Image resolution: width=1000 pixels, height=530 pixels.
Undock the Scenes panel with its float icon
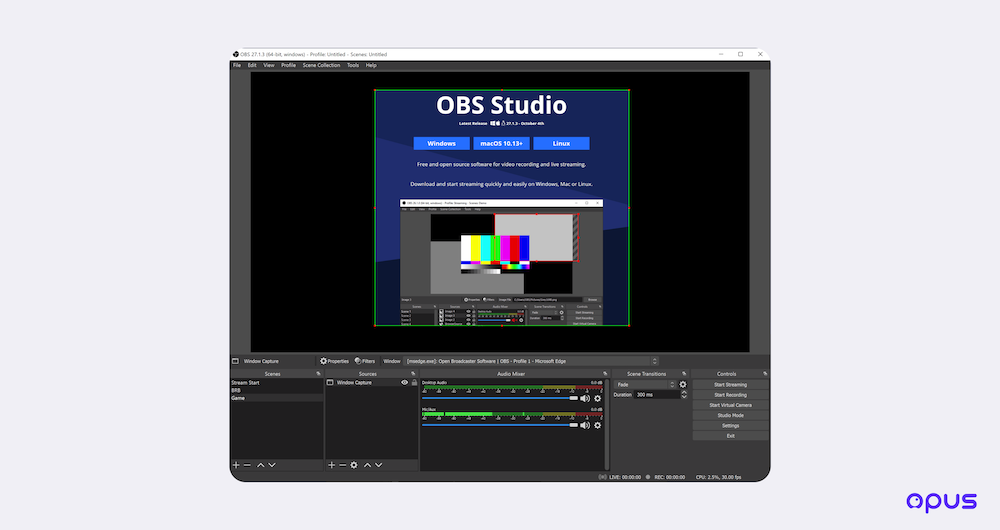pos(318,374)
